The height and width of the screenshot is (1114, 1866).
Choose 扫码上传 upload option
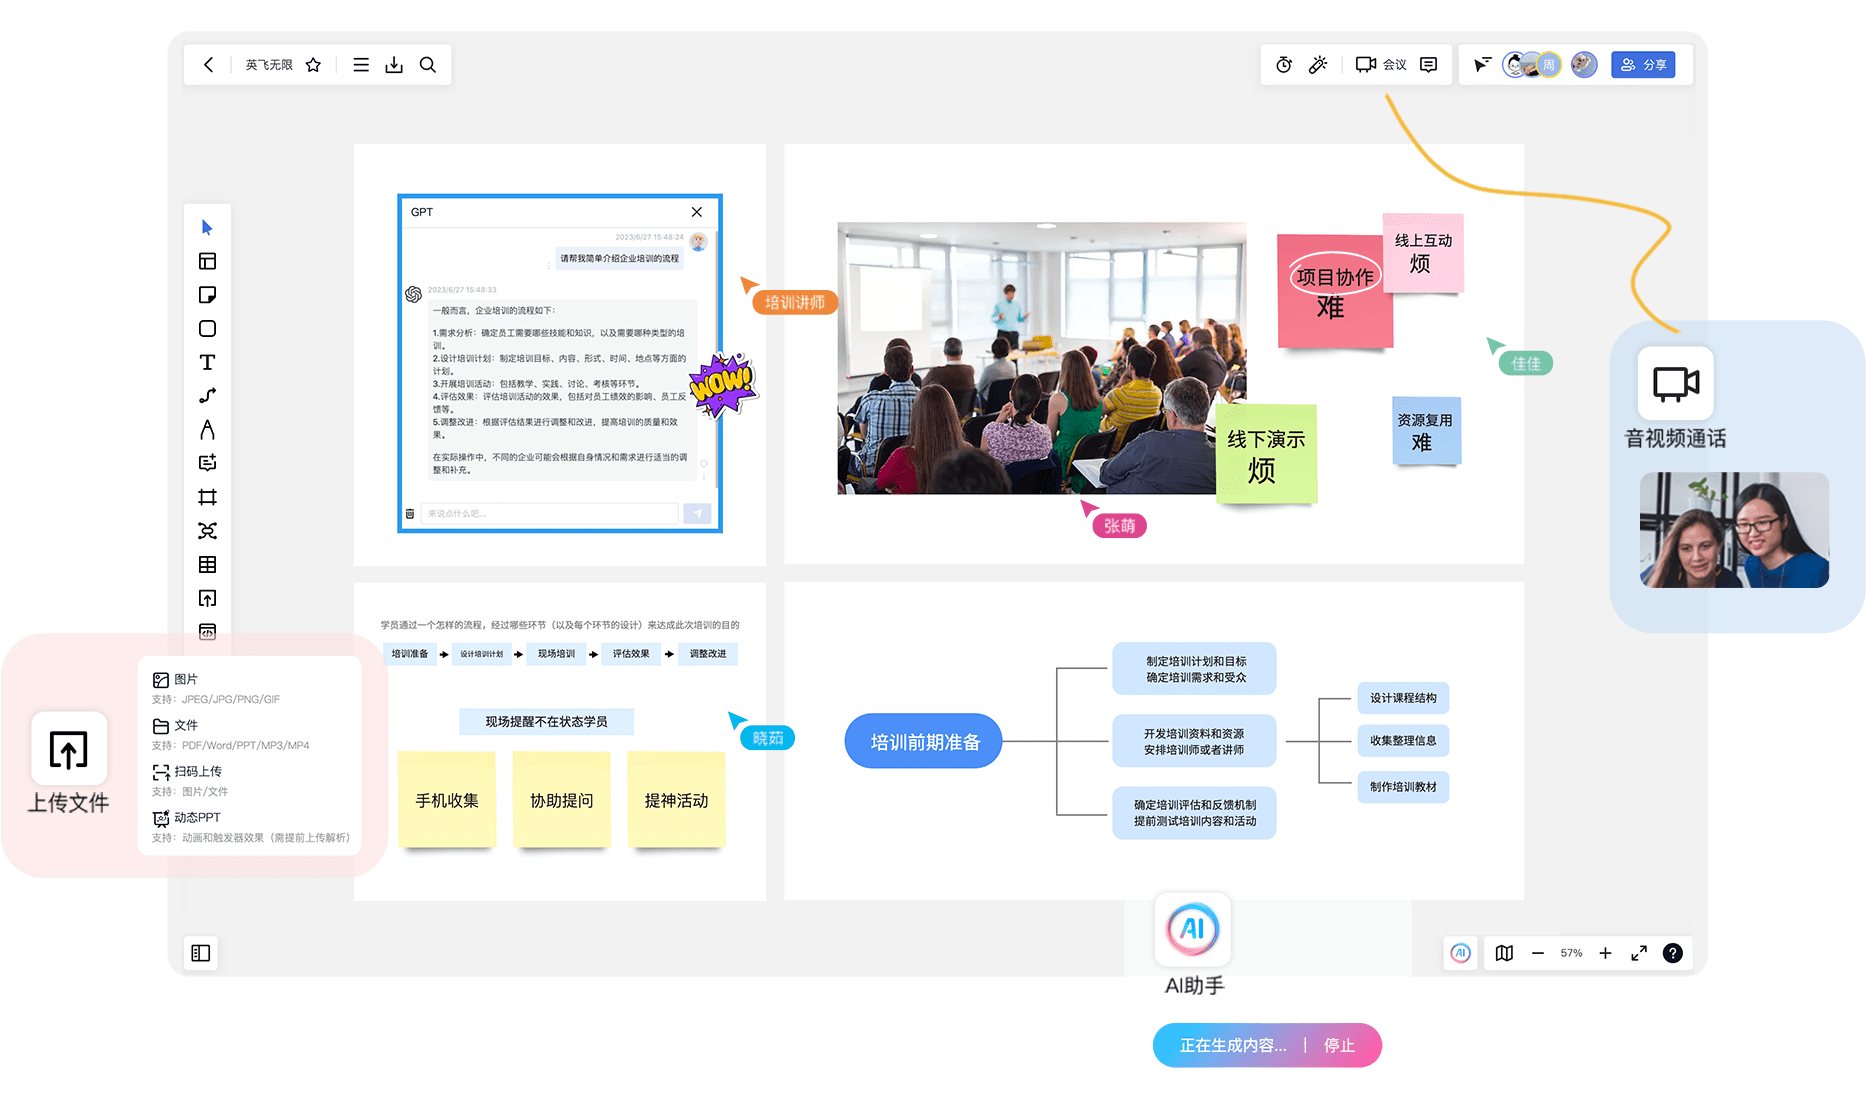[x=187, y=771]
